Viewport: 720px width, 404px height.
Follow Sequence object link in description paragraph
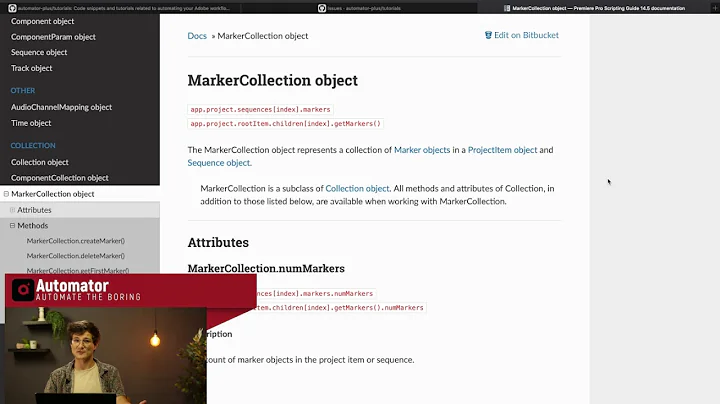tap(219, 163)
